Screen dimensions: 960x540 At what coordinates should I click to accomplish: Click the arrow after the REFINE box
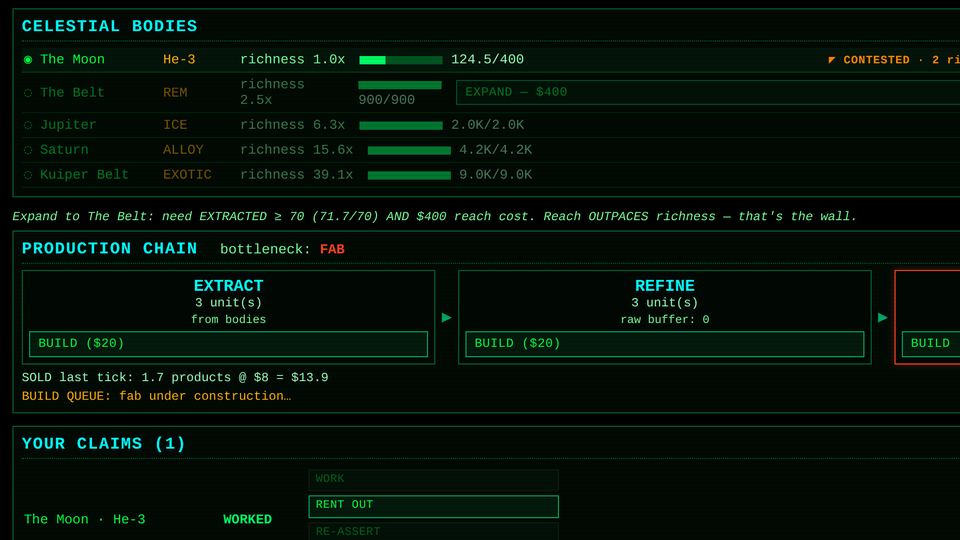[882, 317]
